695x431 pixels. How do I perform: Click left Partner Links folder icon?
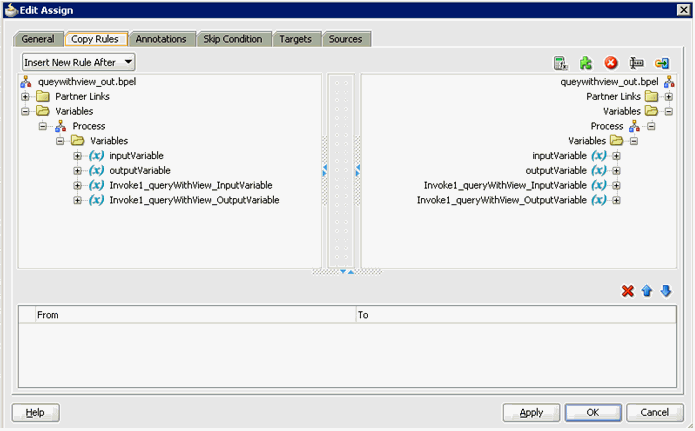pyautogui.click(x=43, y=96)
